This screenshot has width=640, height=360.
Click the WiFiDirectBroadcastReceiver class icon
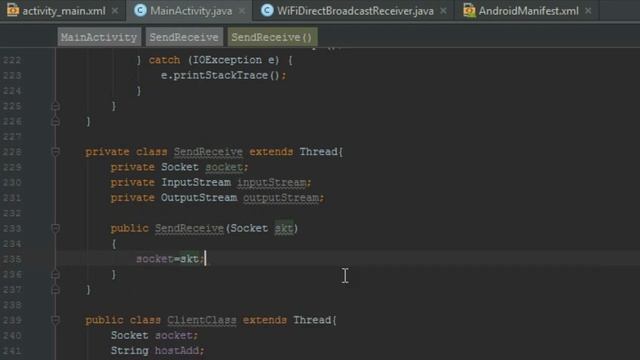click(267, 11)
